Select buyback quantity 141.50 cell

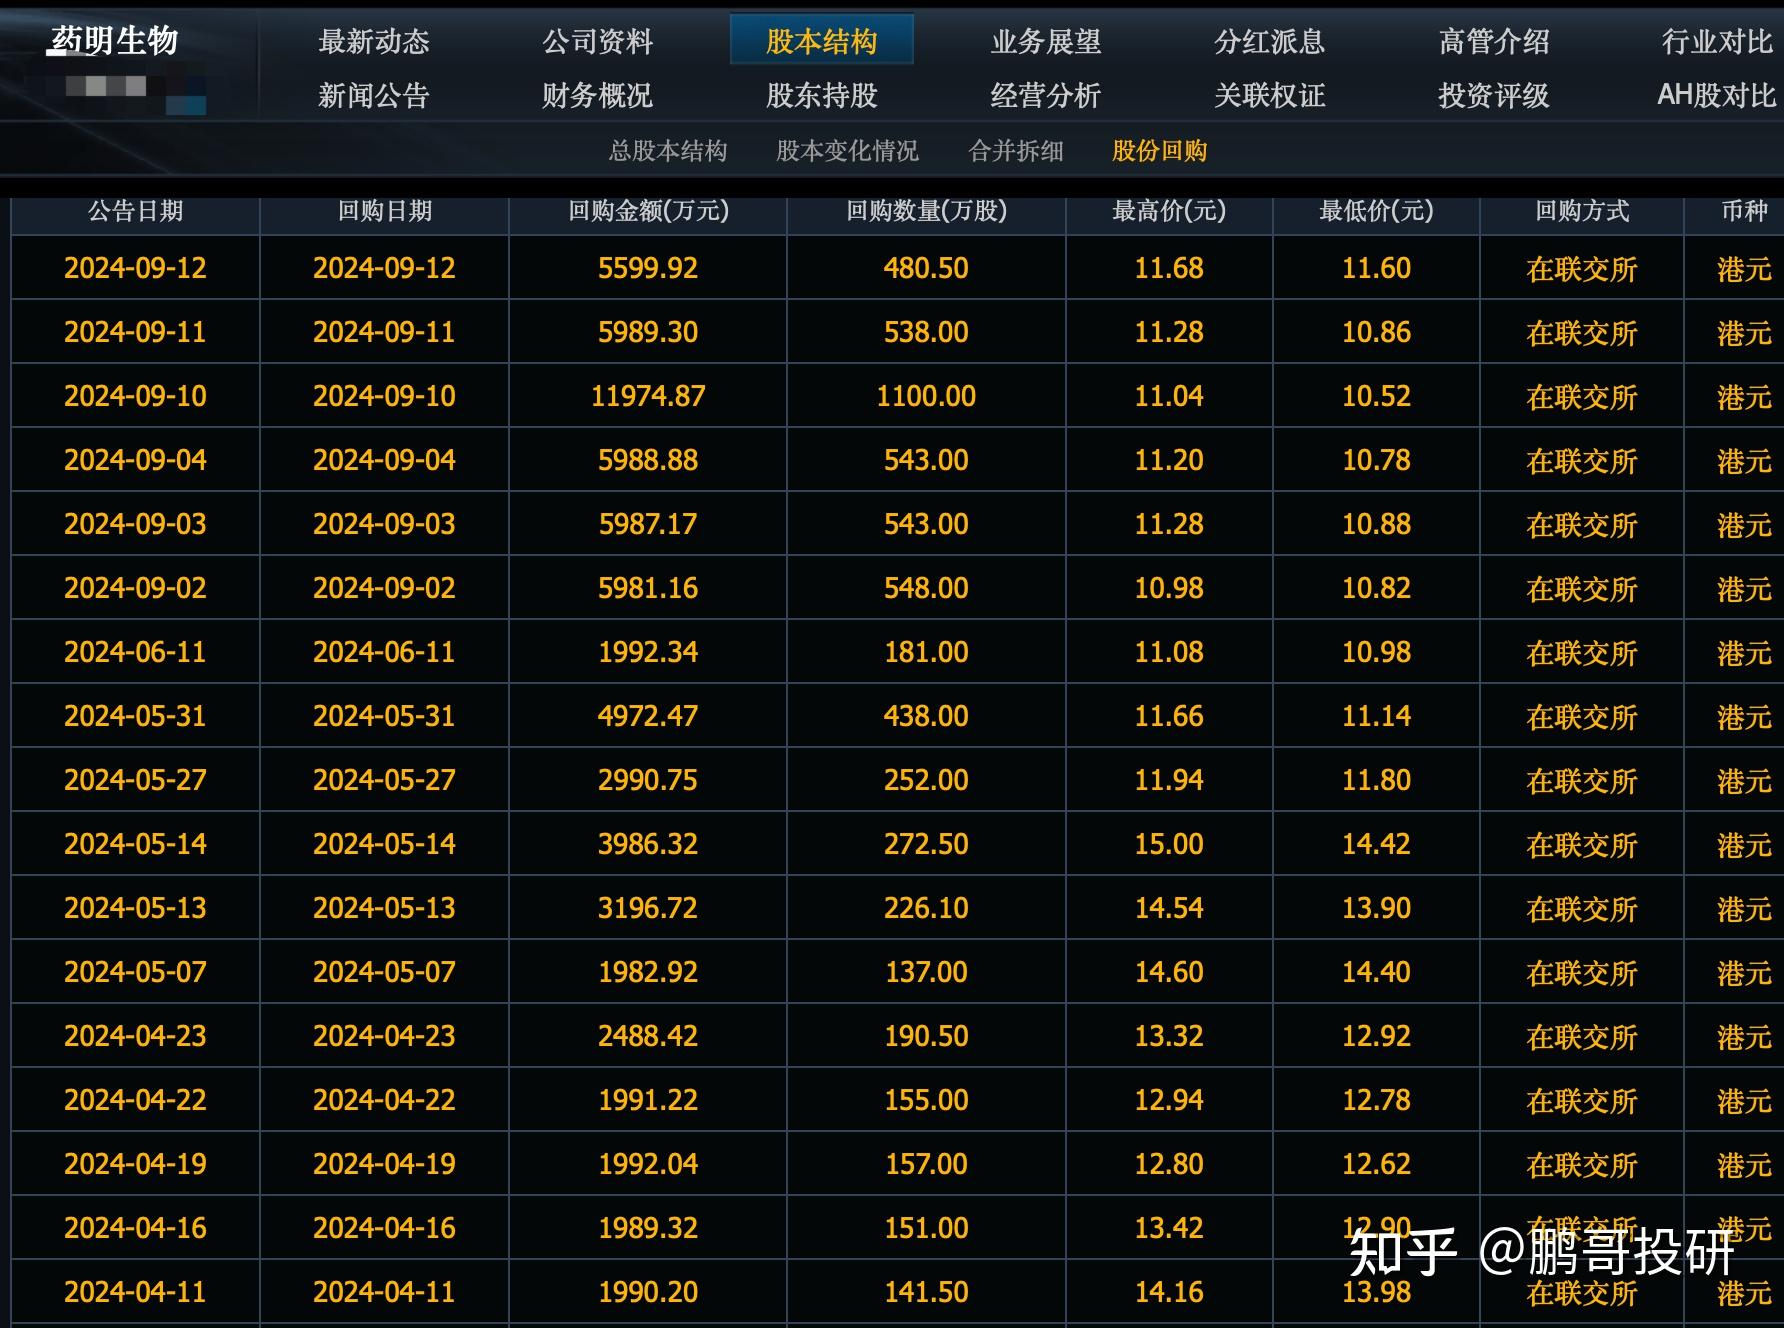pos(927,1292)
